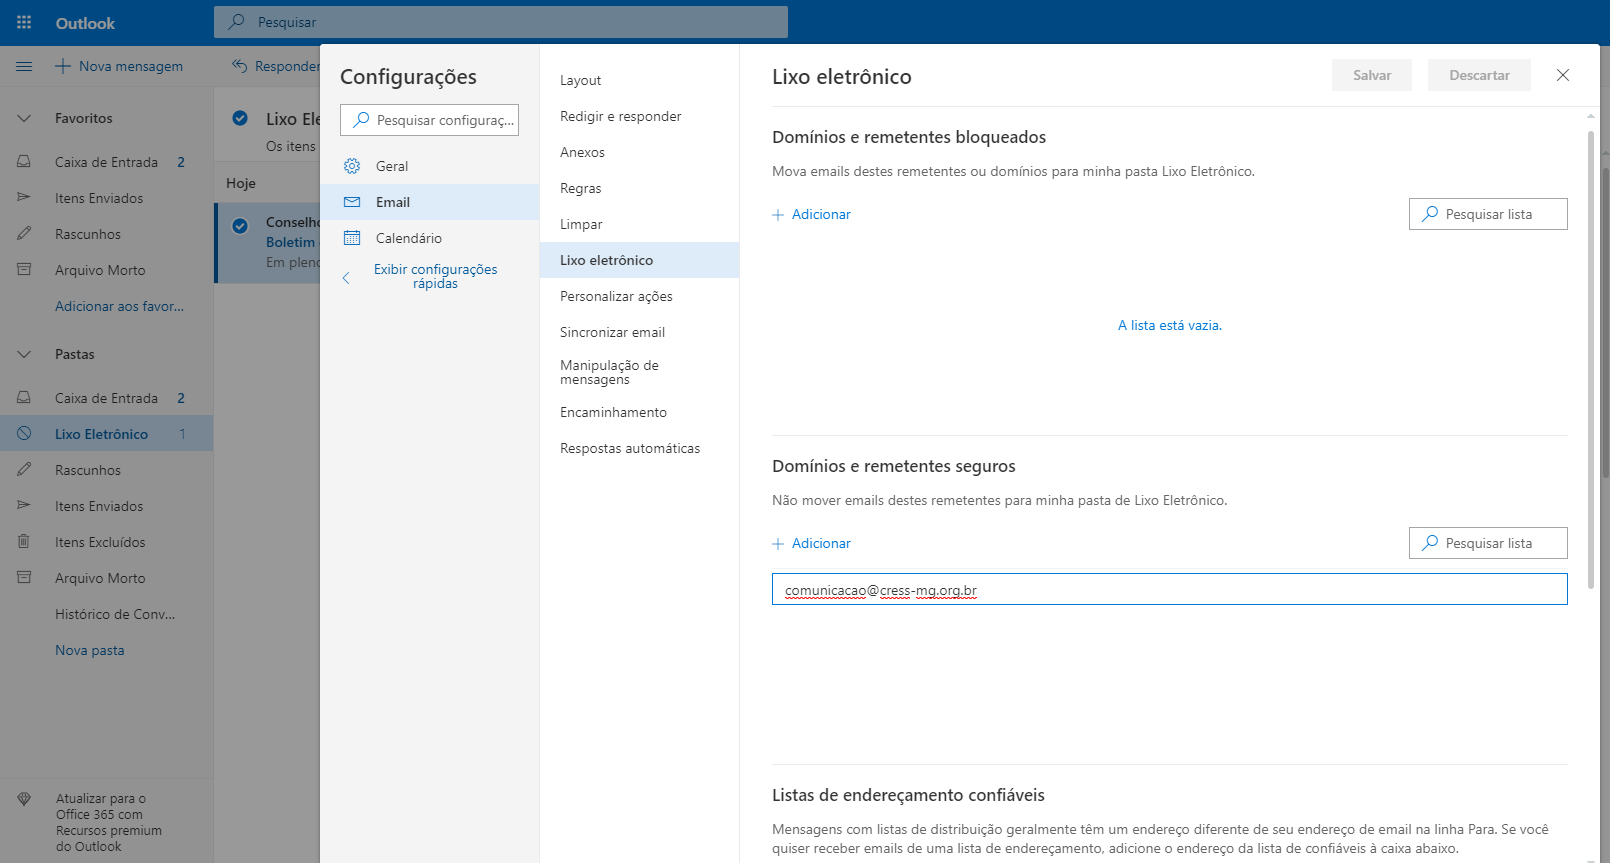Toggle the select-all checkmark beside Lixo Eletrônico header
1610x863 pixels.
tap(240, 118)
